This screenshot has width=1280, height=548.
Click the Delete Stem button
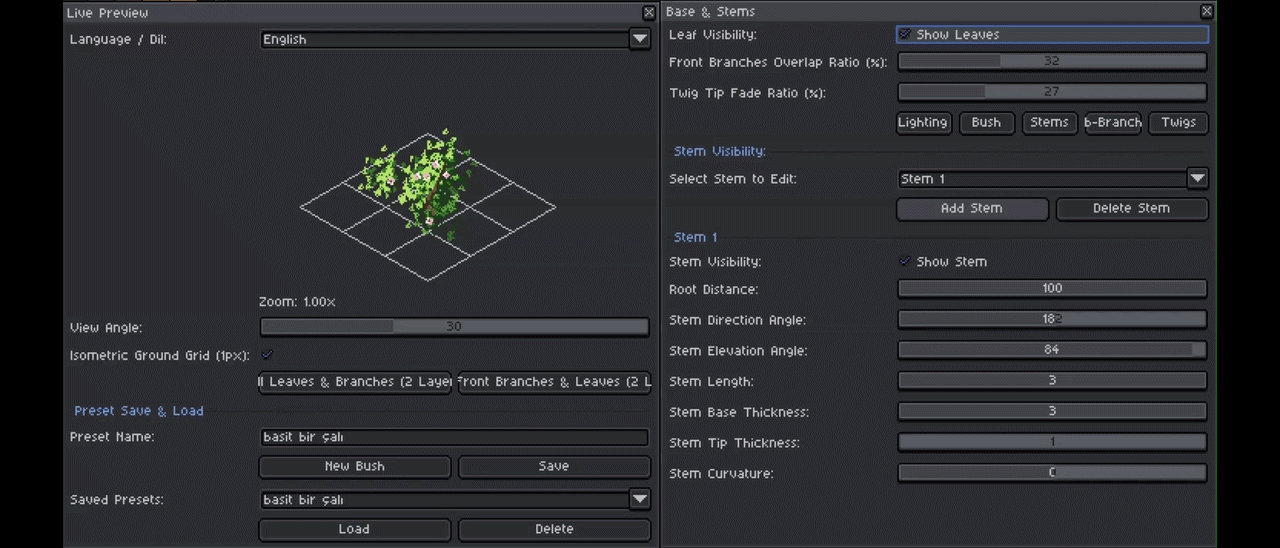[1132, 208]
